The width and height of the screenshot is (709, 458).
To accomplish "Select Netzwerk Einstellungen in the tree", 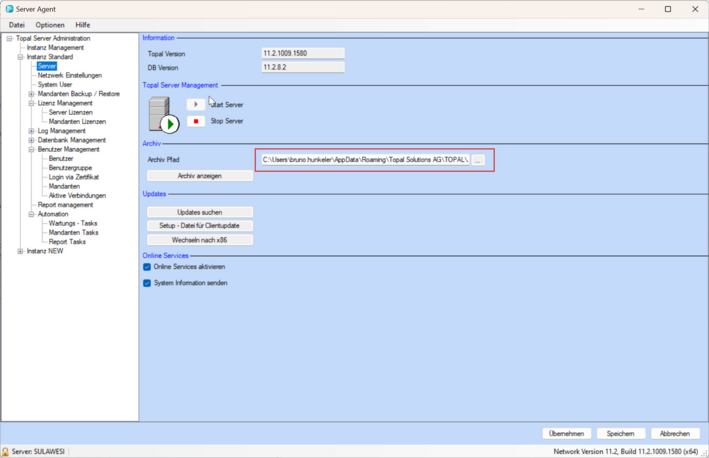I will 69,75.
